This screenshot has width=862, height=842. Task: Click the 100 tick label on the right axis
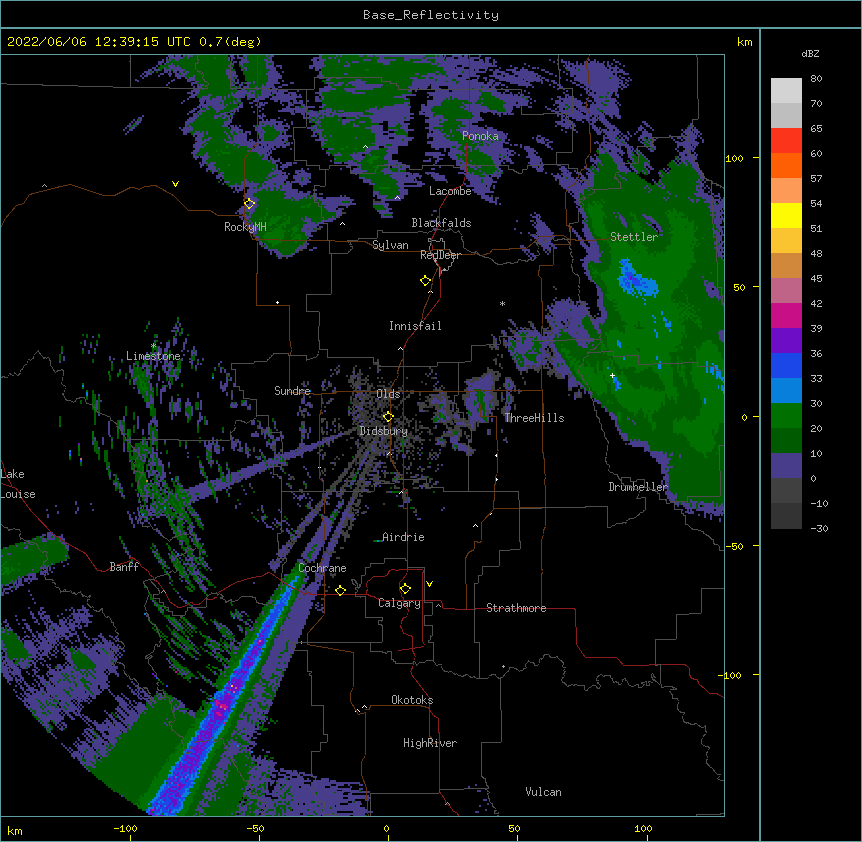point(734,158)
